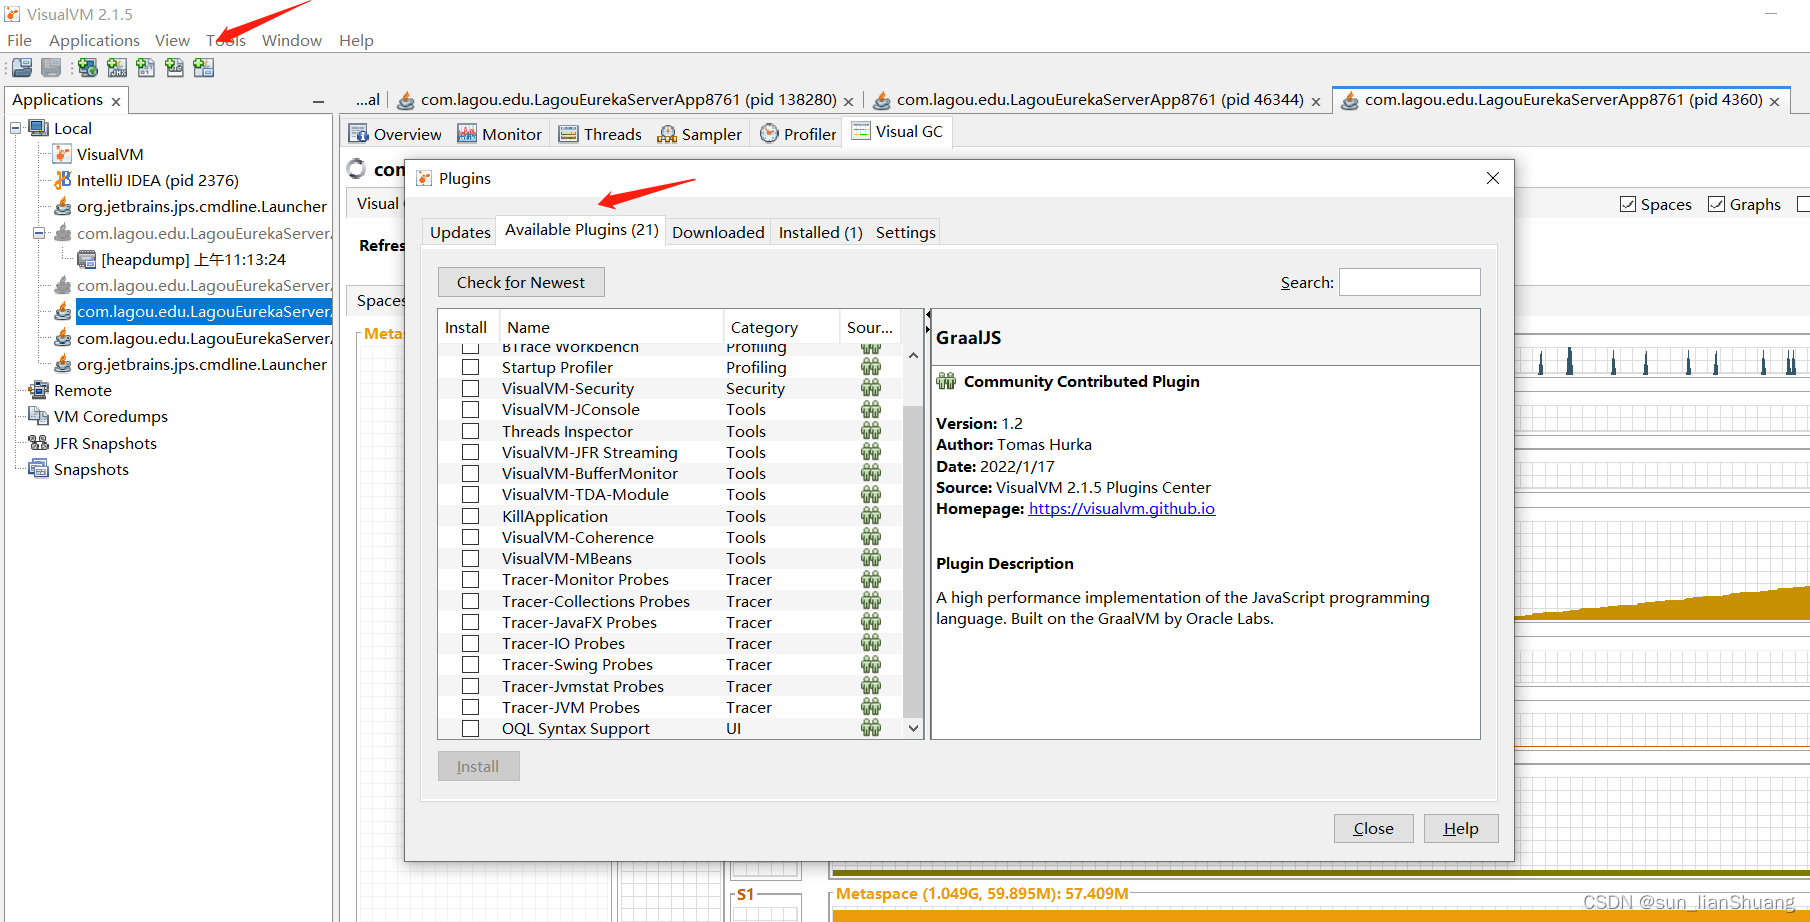
Task: Check the Startup Profiler install box
Action: point(470,367)
